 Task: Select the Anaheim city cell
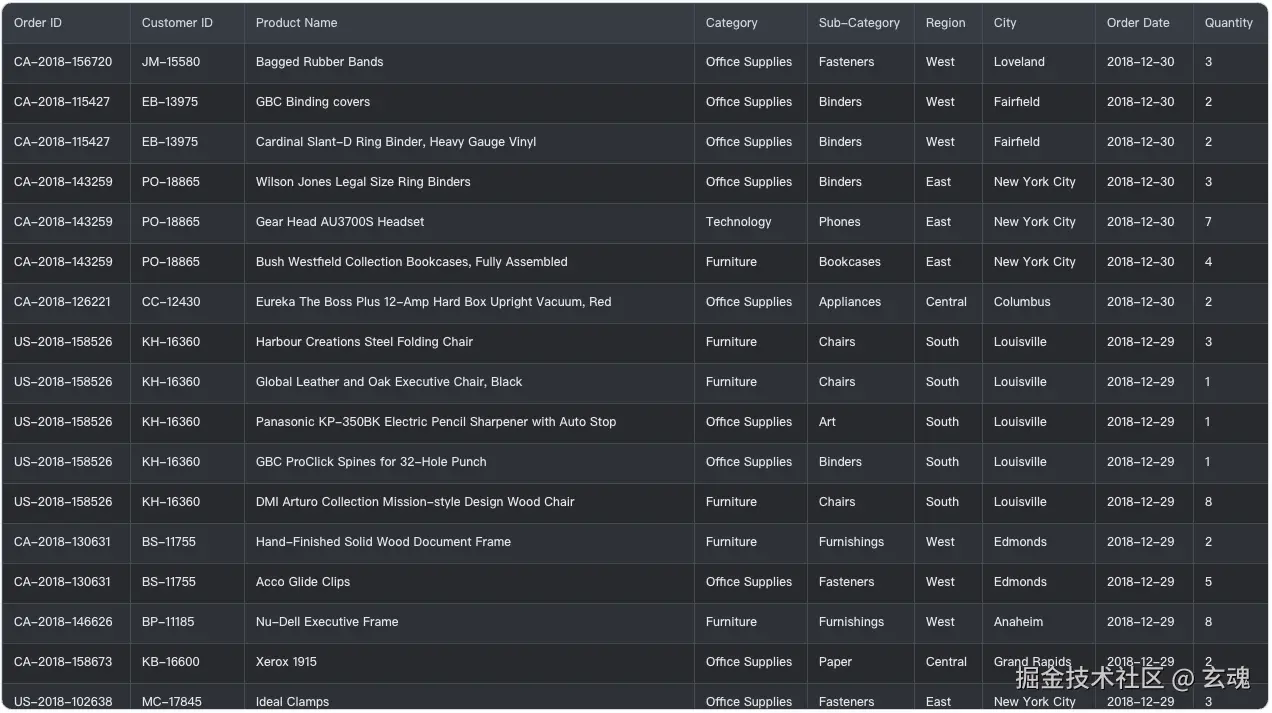click(1018, 622)
